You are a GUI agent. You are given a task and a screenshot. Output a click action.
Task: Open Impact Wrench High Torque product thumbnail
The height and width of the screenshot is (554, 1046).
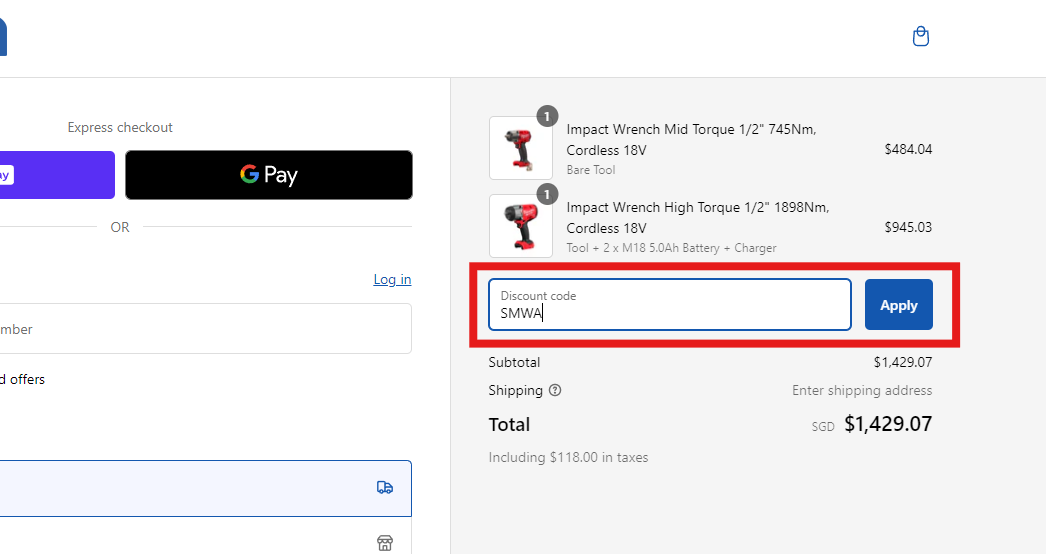(x=521, y=226)
